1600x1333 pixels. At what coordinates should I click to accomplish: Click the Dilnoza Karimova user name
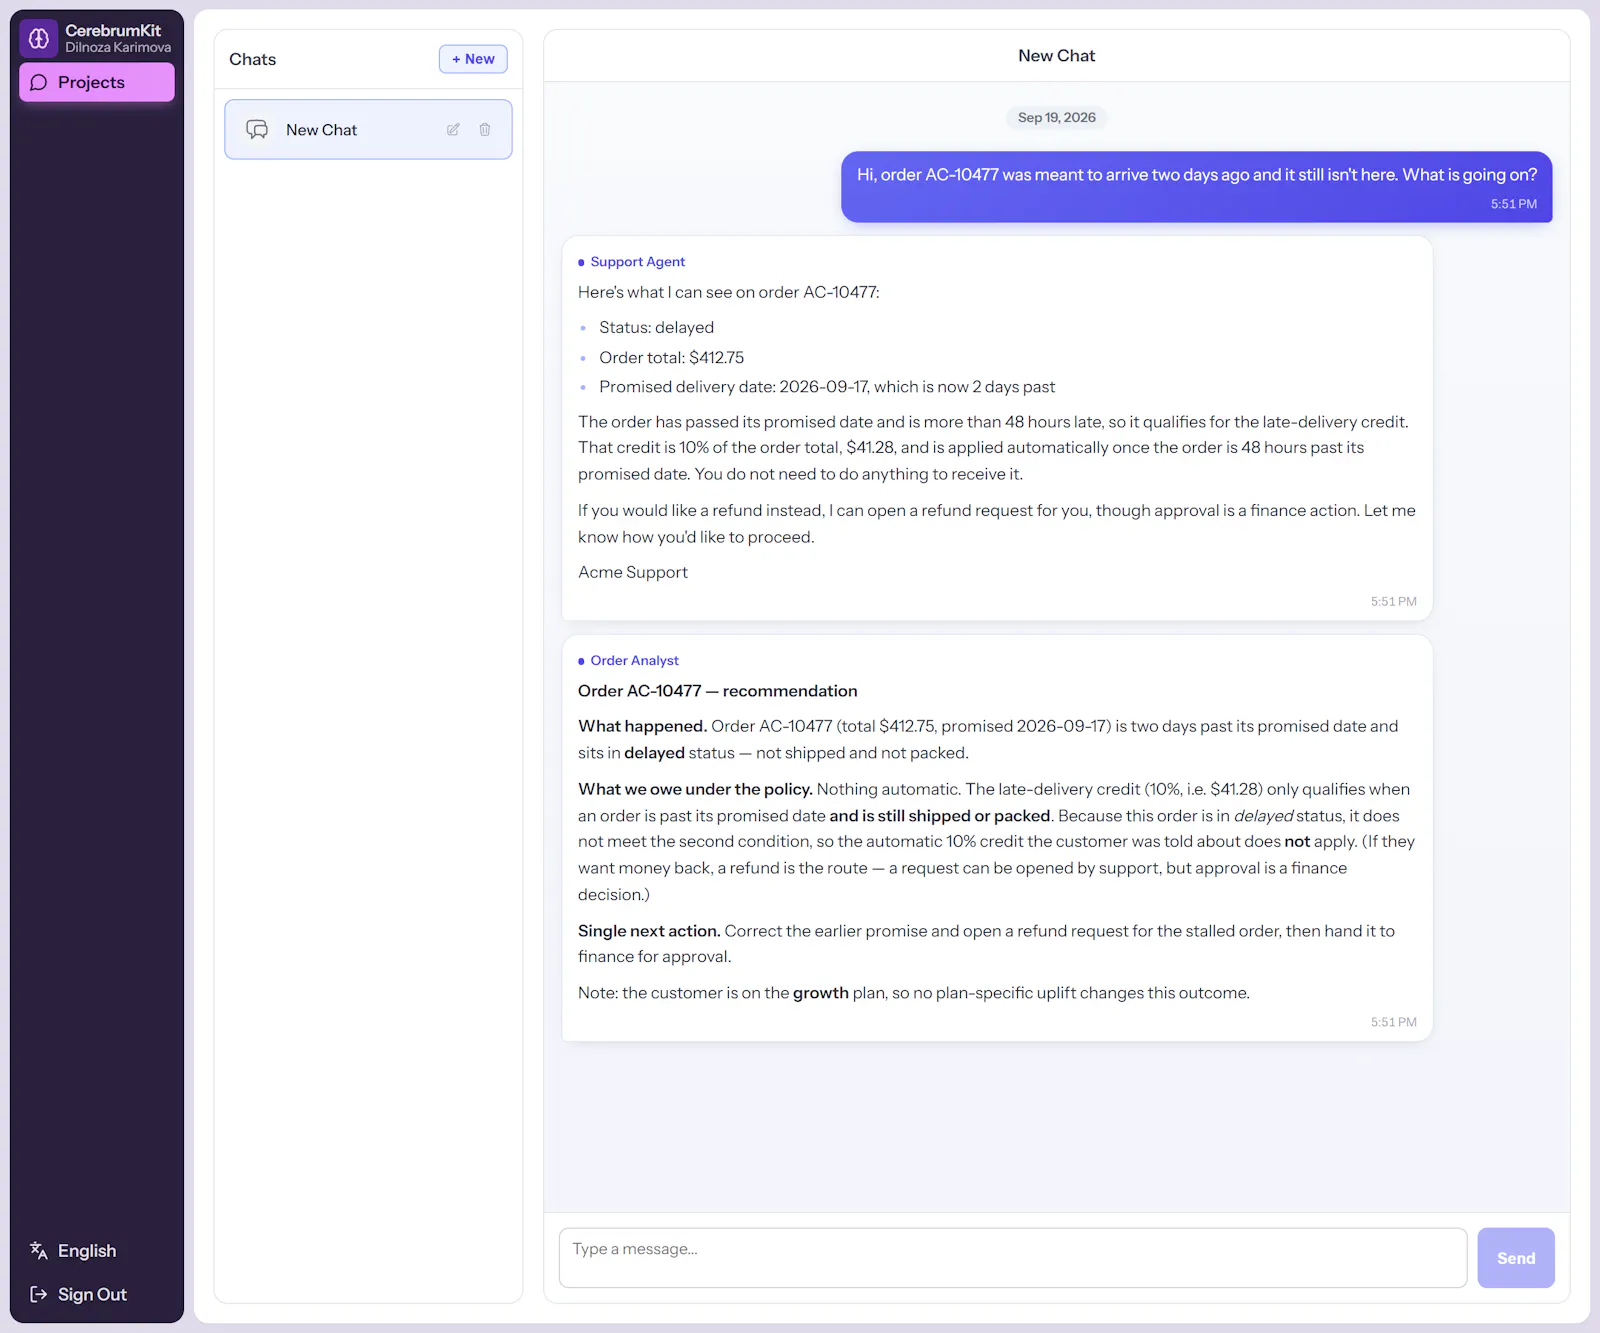[118, 48]
